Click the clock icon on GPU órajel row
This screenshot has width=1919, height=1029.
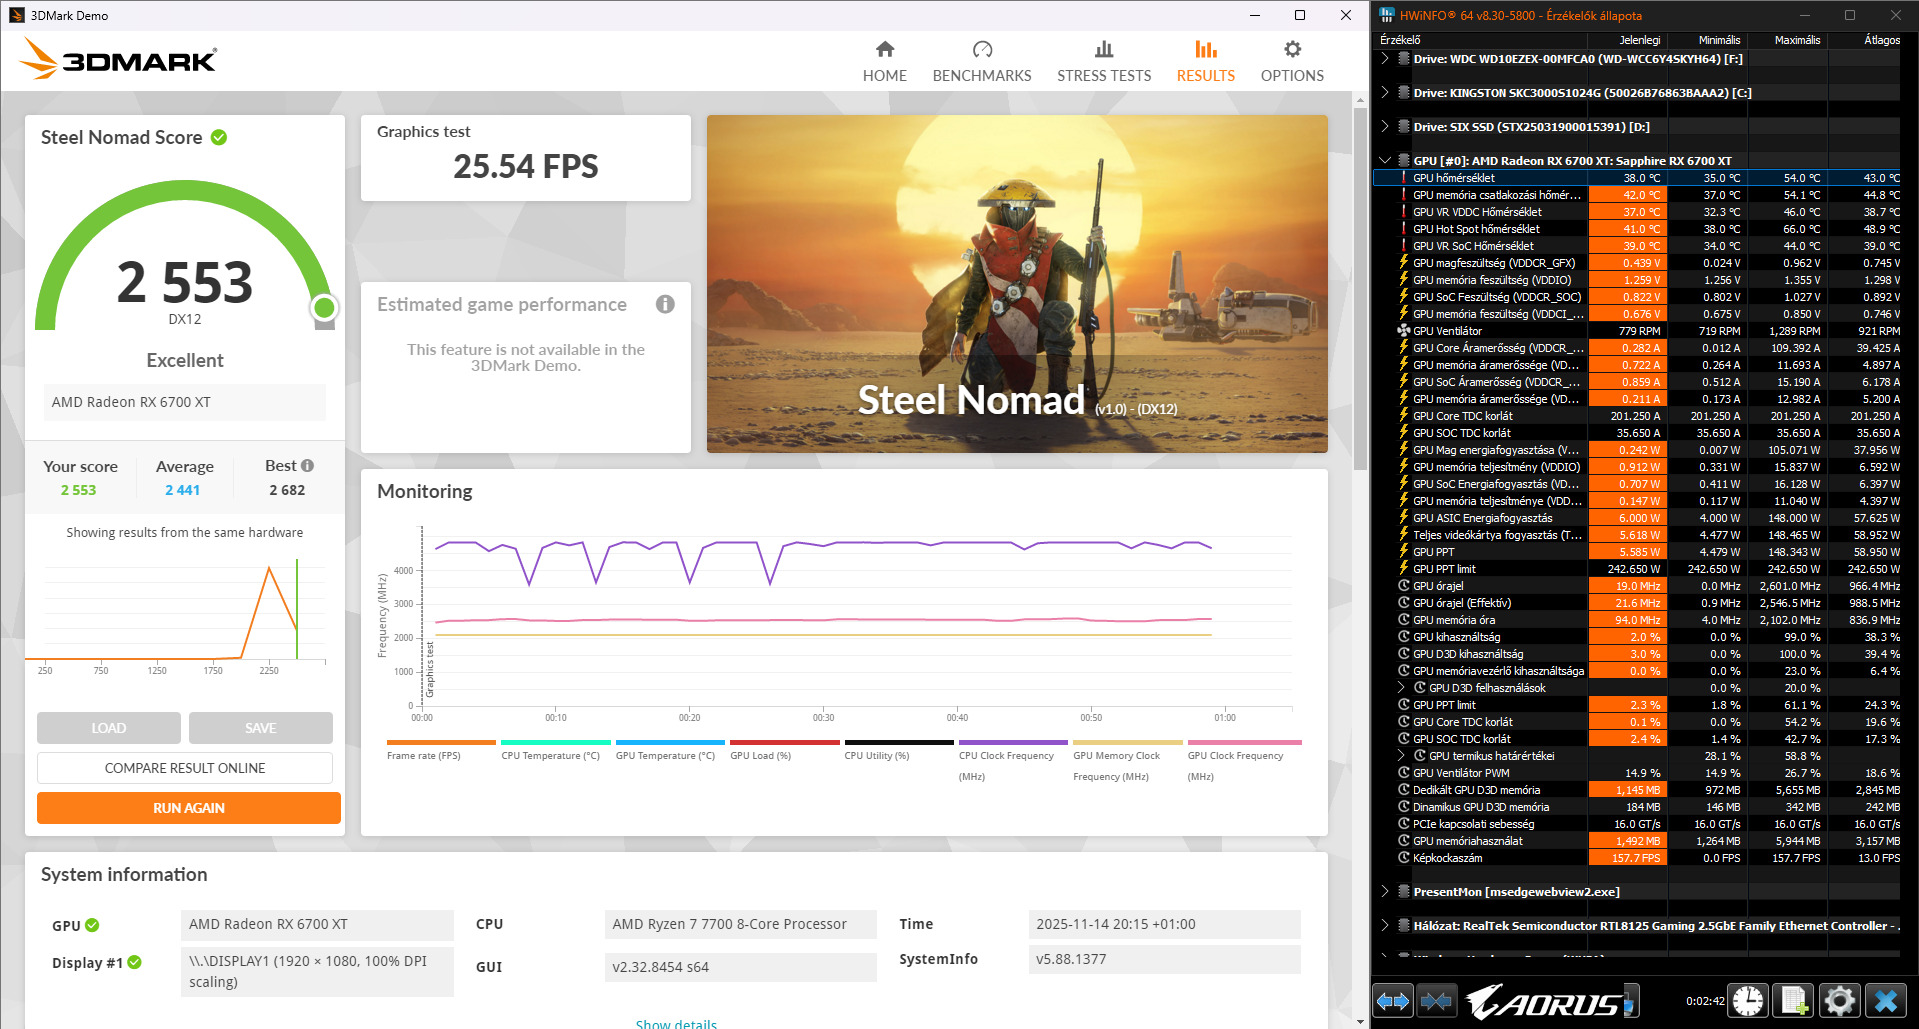(1404, 586)
